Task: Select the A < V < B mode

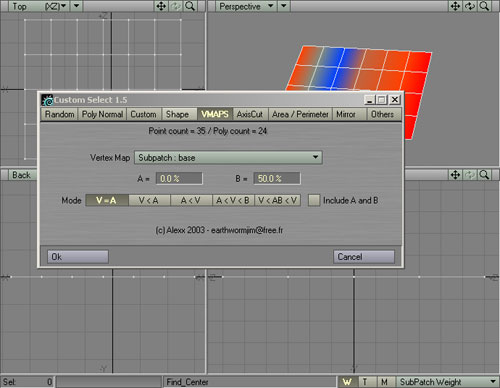Action: click(233, 200)
